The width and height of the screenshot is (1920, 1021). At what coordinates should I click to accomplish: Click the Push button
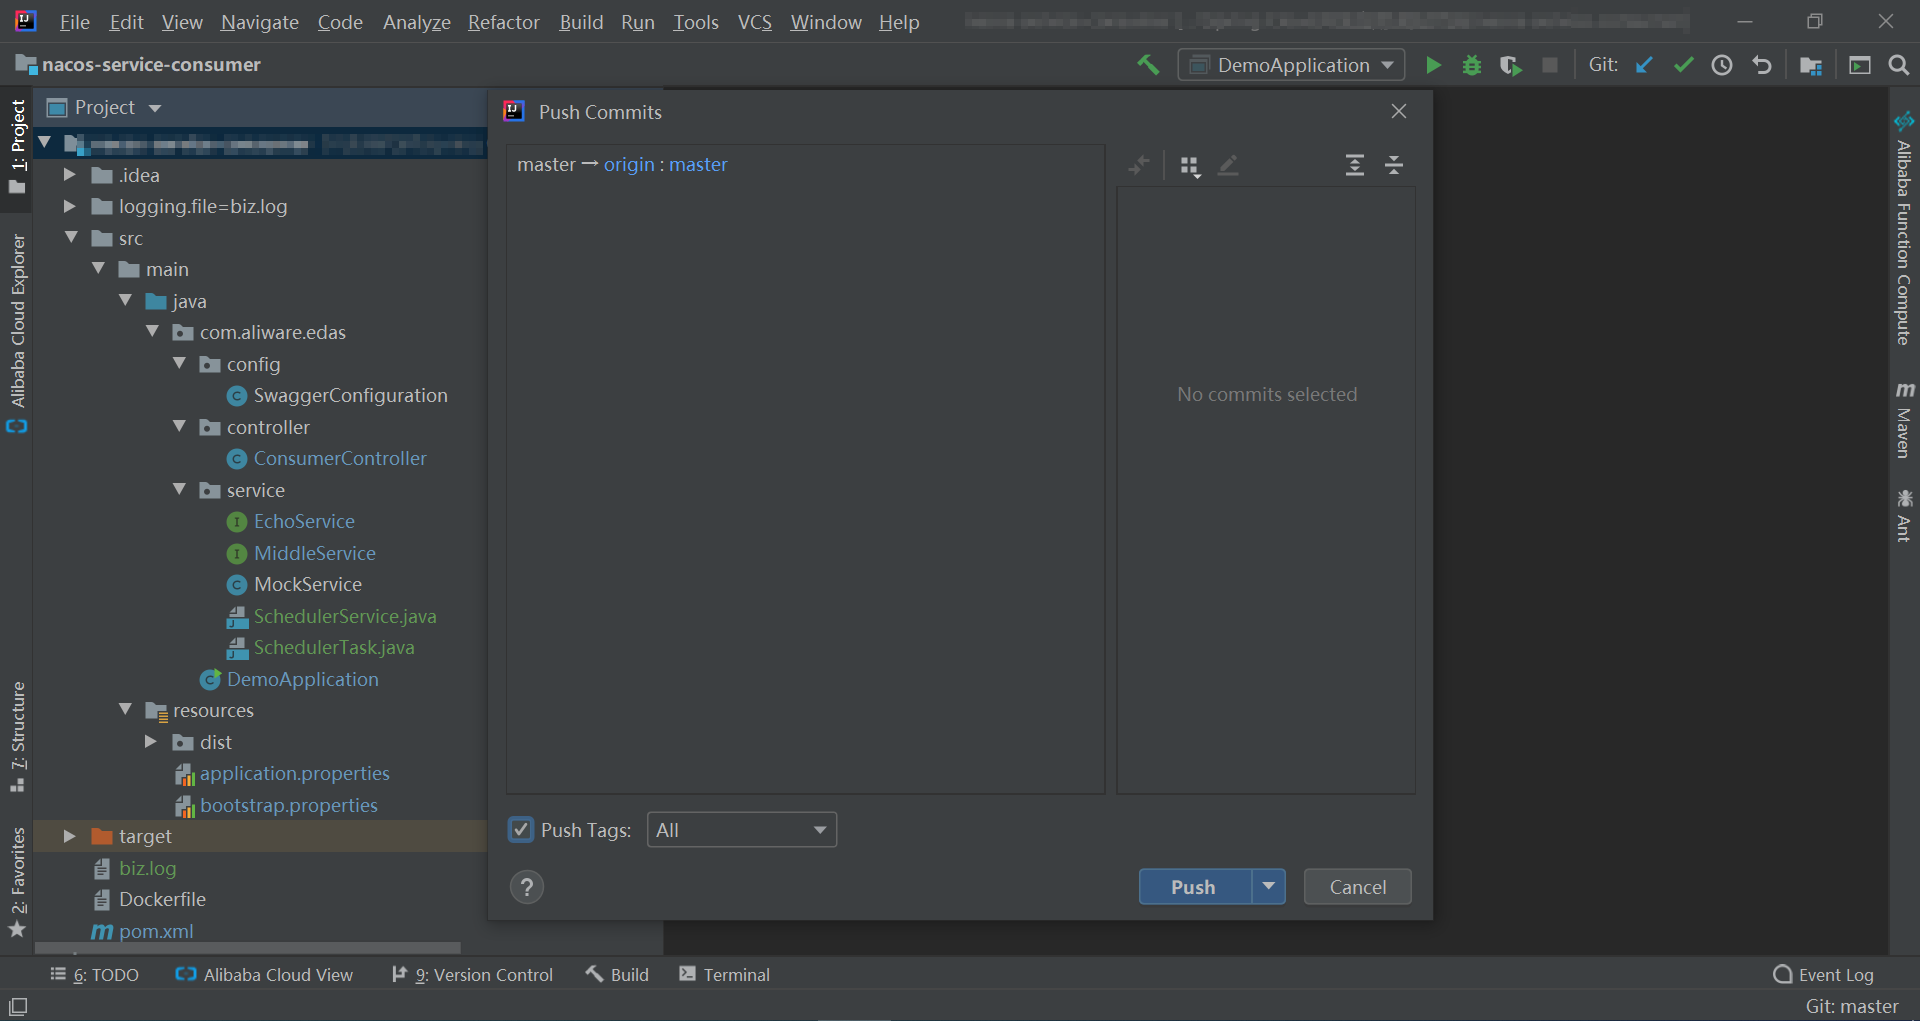click(1194, 886)
